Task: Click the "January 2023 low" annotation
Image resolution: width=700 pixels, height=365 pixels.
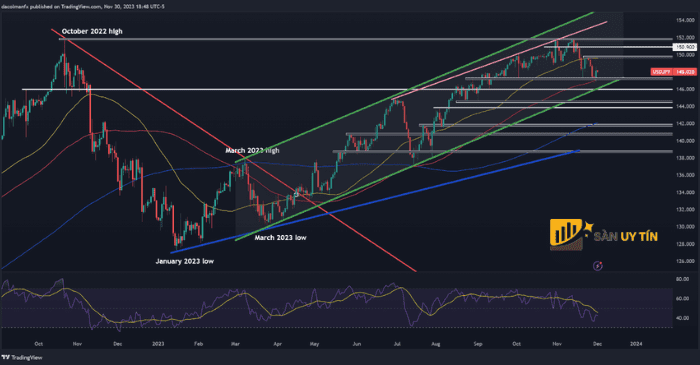Action: pyautogui.click(x=184, y=261)
